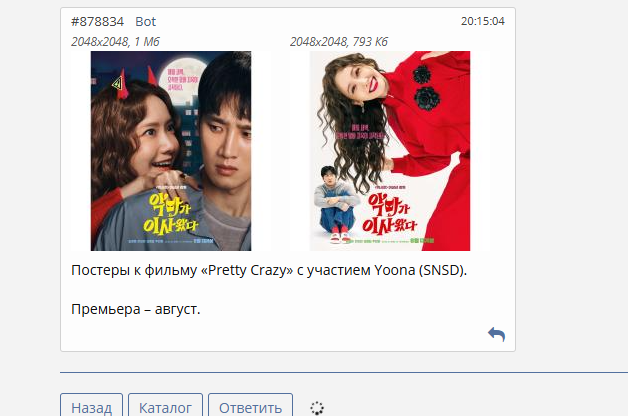Image resolution: width=628 pixels, height=416 pixels.
Task: Click the Ответить button
Action: 250,406
